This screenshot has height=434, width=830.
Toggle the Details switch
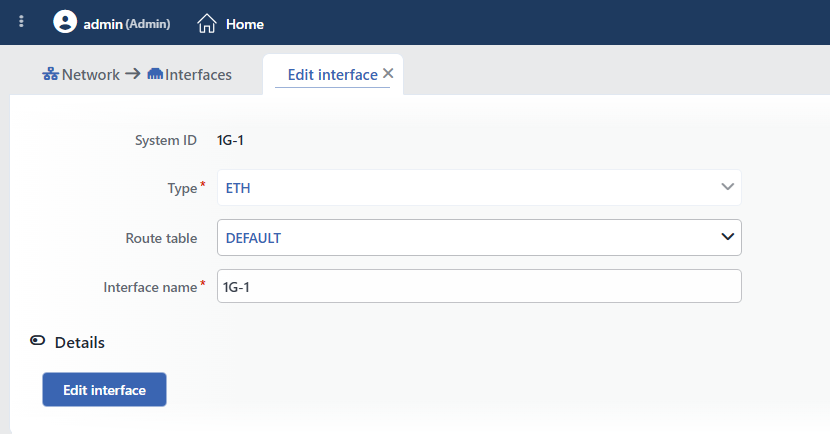tap(38, 340)
